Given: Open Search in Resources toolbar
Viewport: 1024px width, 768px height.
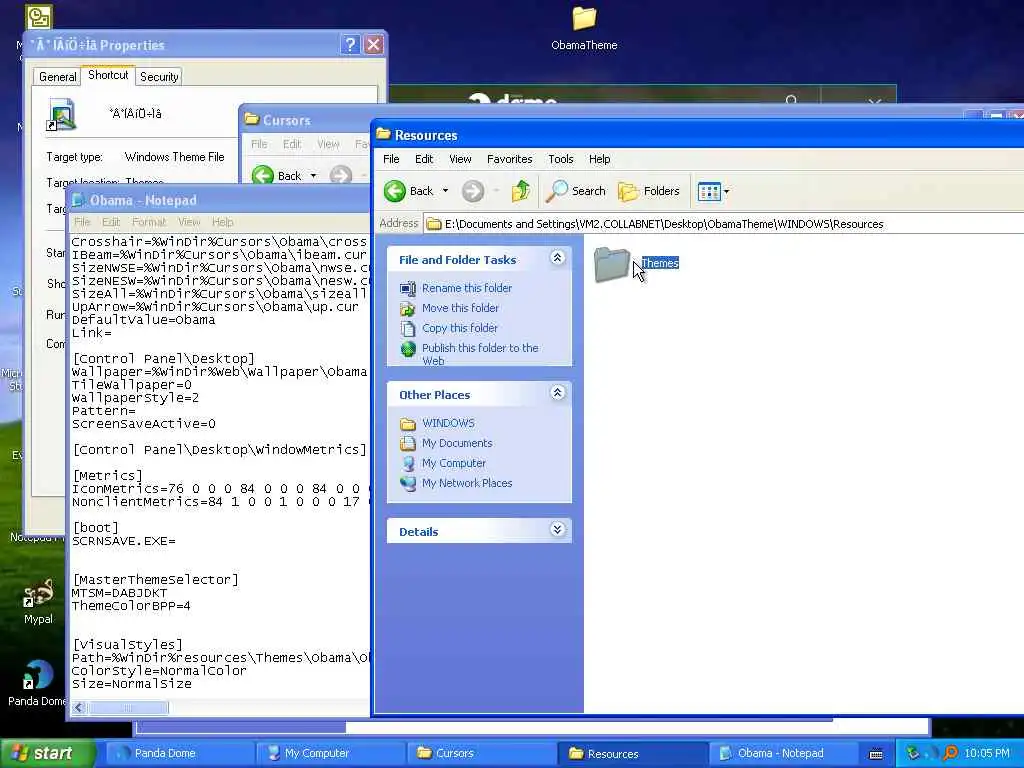Looking at the screenshot, I should pos(576,191).
